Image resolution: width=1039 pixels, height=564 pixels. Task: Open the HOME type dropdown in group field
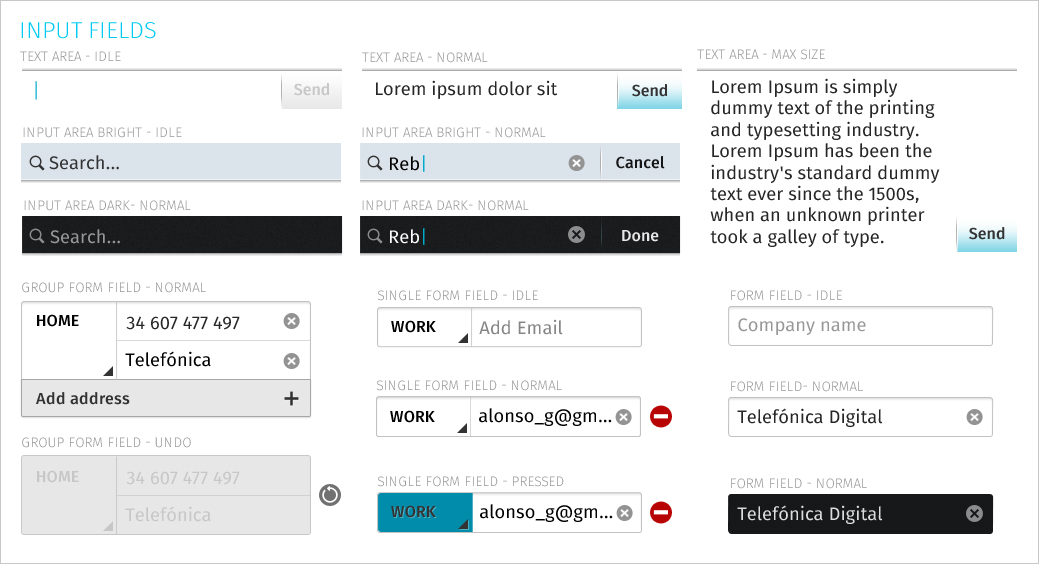[x=69, y=341]
